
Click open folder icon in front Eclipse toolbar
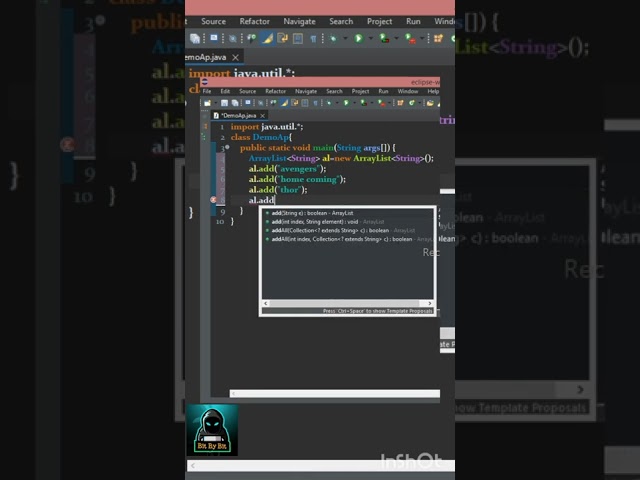430,103
